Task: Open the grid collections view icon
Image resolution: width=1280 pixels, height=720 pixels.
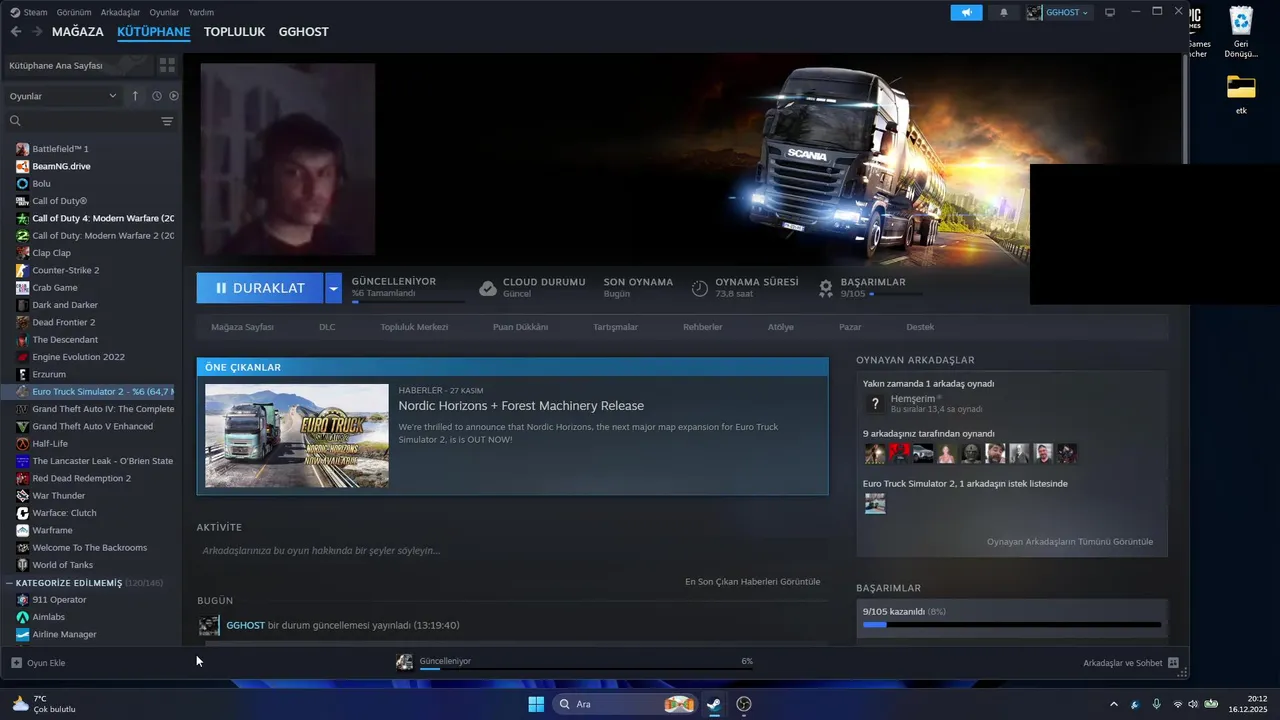Action: point(167,65)
